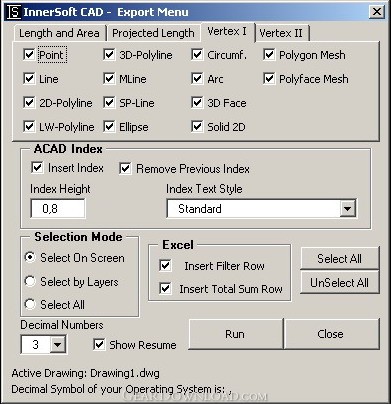The image size is (391, 404).
Task: Choose the Select by Layers radio button
Action: click(30, 281)
